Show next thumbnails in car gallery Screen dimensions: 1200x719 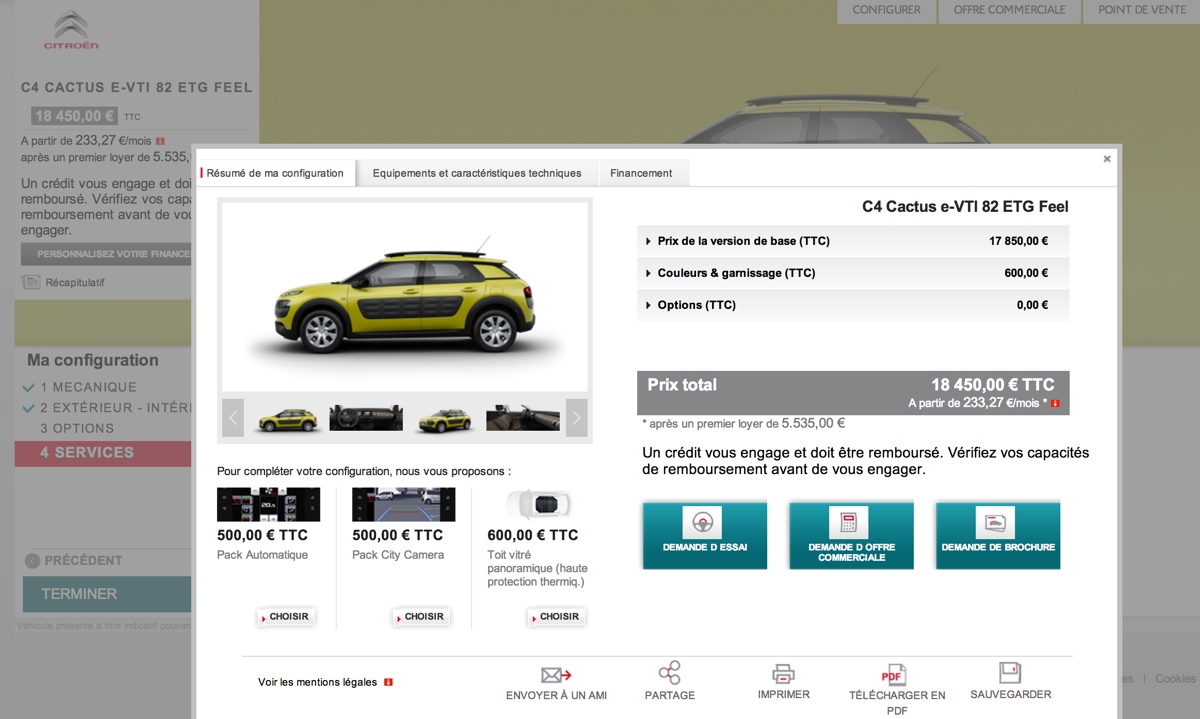click(x=577, y=417)
